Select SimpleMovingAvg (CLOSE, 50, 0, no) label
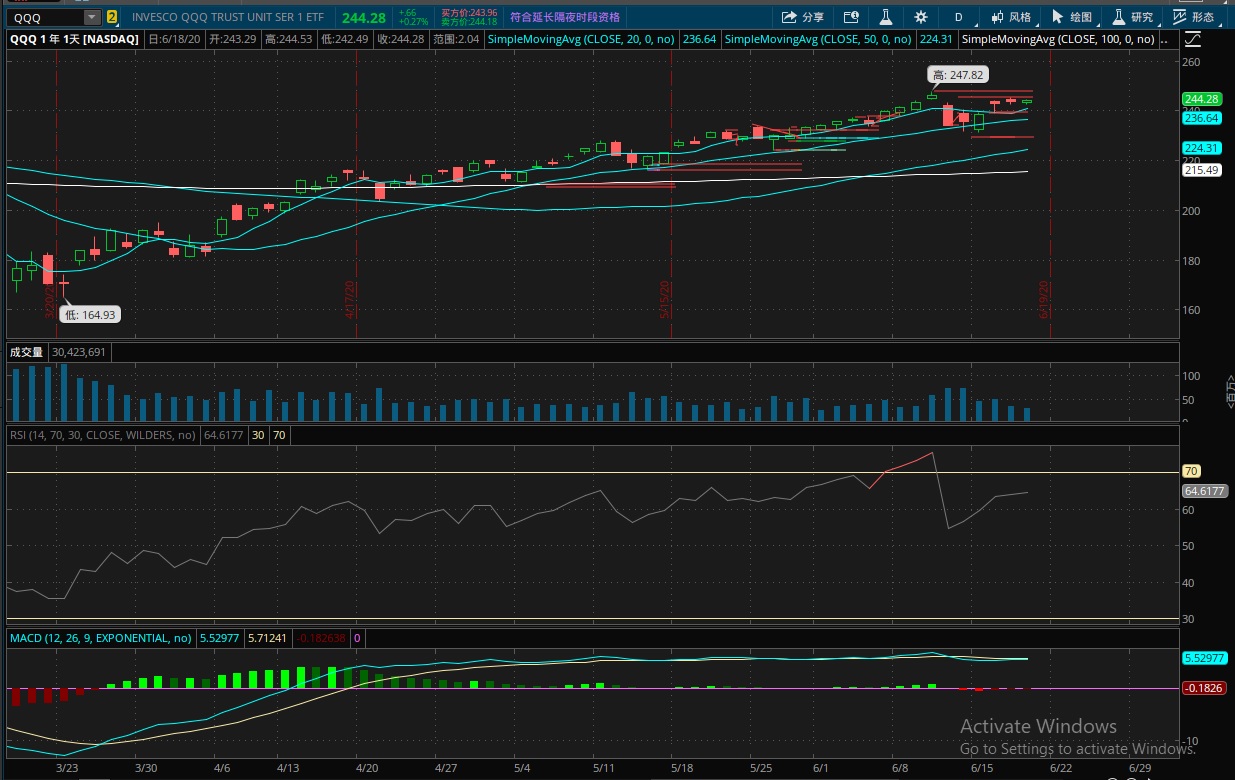The height and width of the screenshot is (780, 1235). pos(818,39)
